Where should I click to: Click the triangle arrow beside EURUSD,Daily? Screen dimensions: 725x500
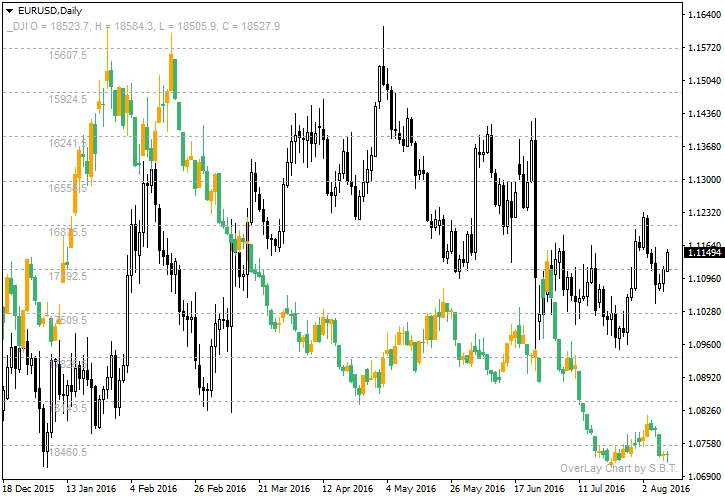pyautogui.click(x=9, y=11)
